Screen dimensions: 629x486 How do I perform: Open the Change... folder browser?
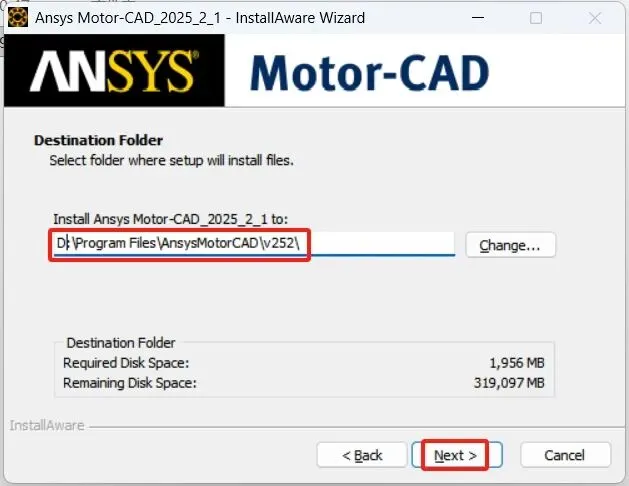(510, 245)
